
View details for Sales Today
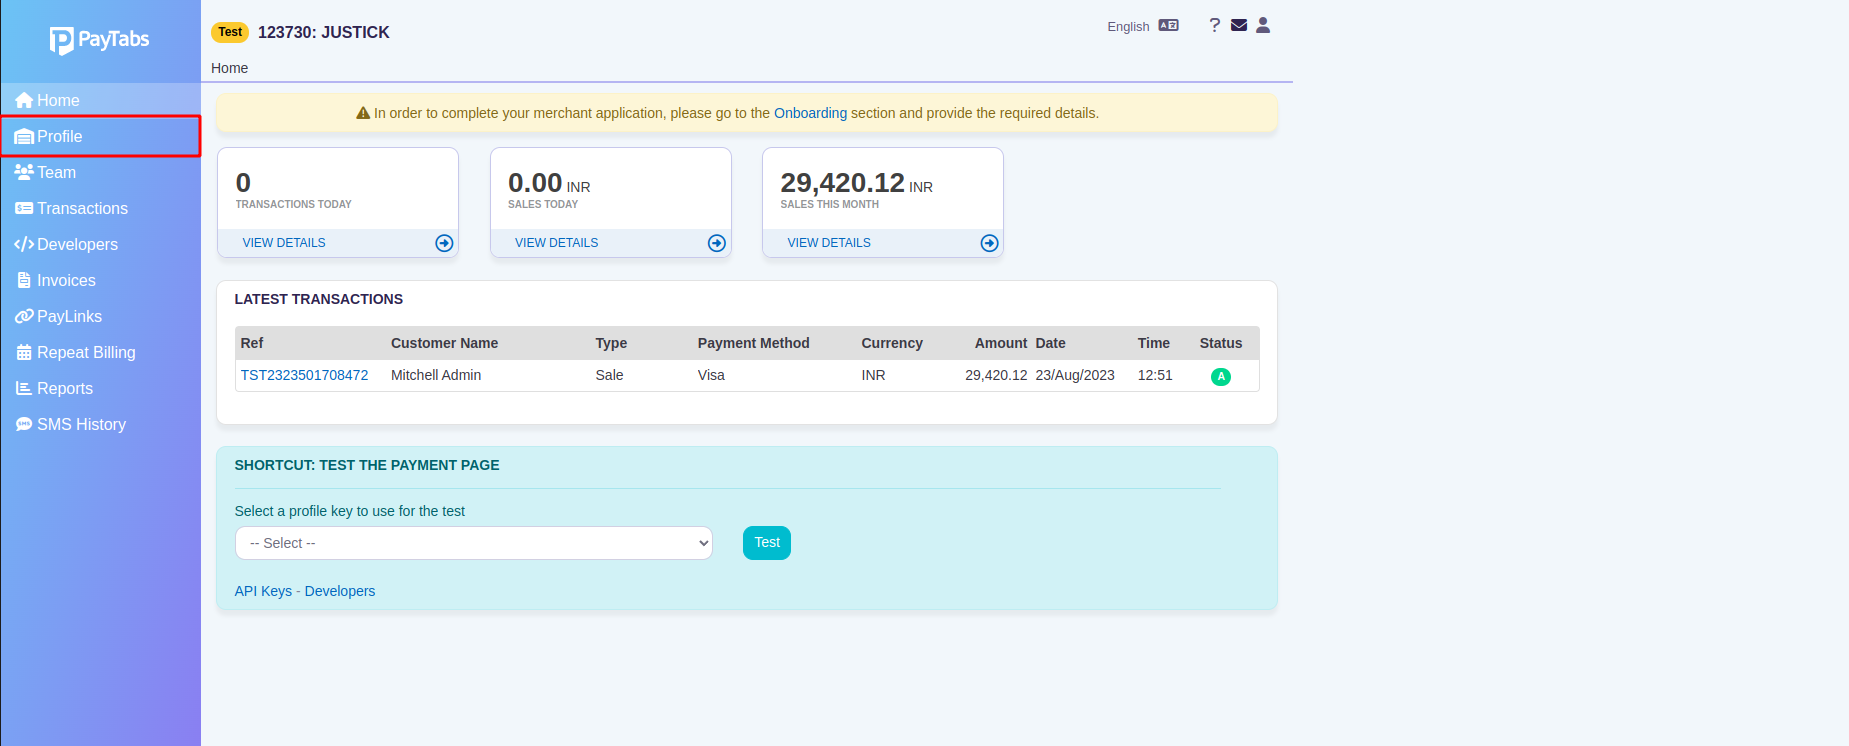556,243
